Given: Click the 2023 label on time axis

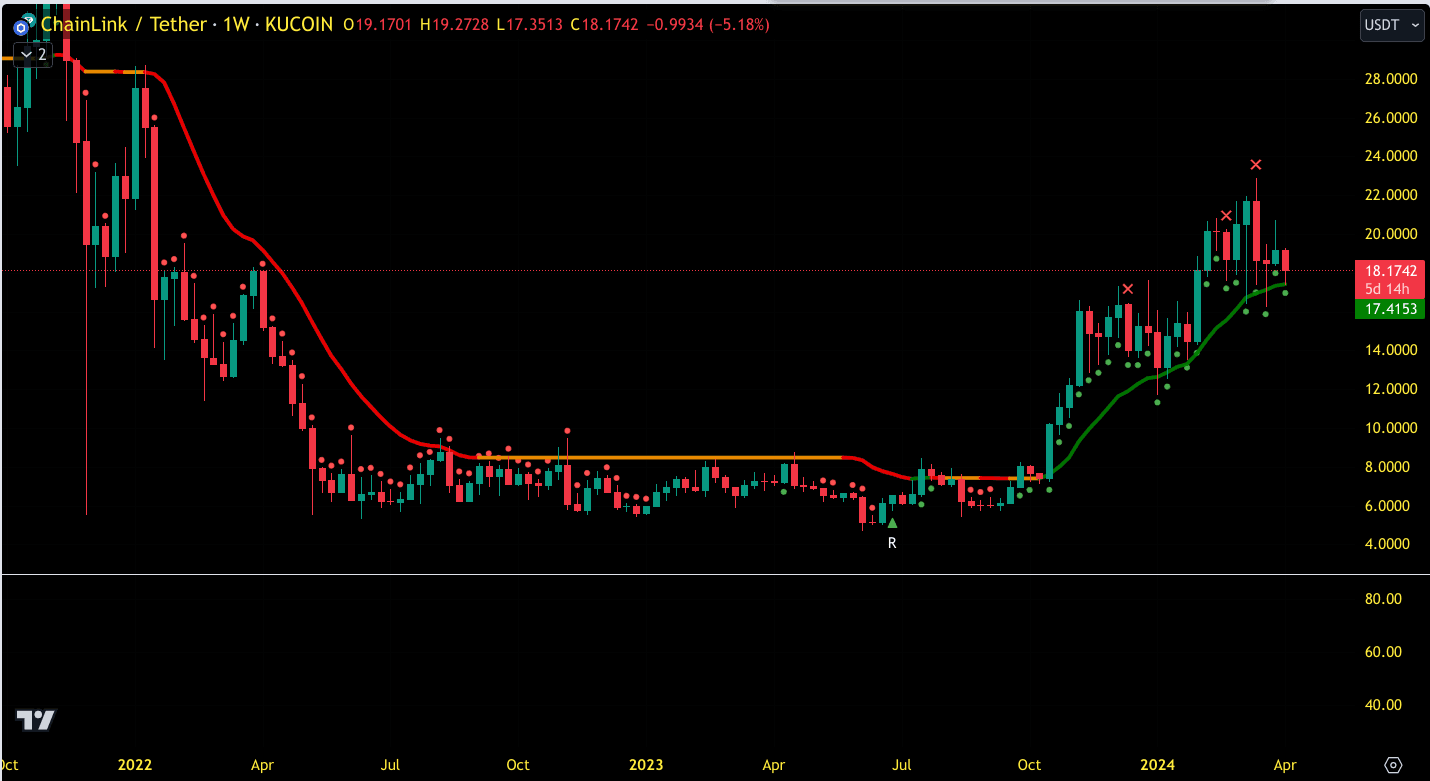Looking at the screenshot, I should [646, 765].
